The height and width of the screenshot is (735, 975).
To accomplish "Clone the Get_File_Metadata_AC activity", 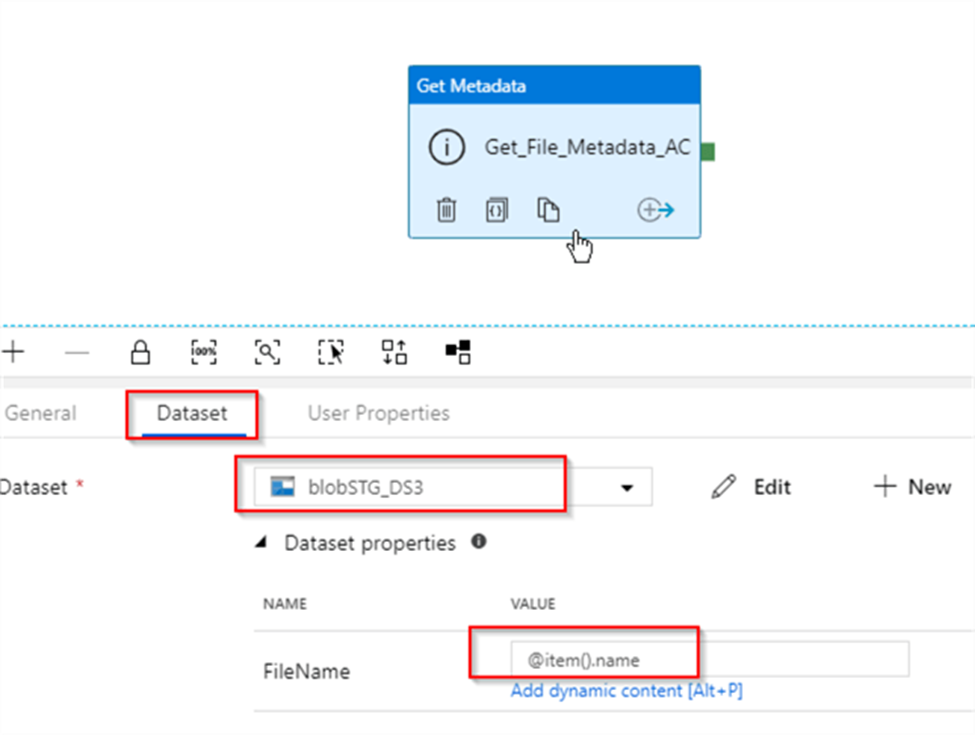I will (548, 210).
